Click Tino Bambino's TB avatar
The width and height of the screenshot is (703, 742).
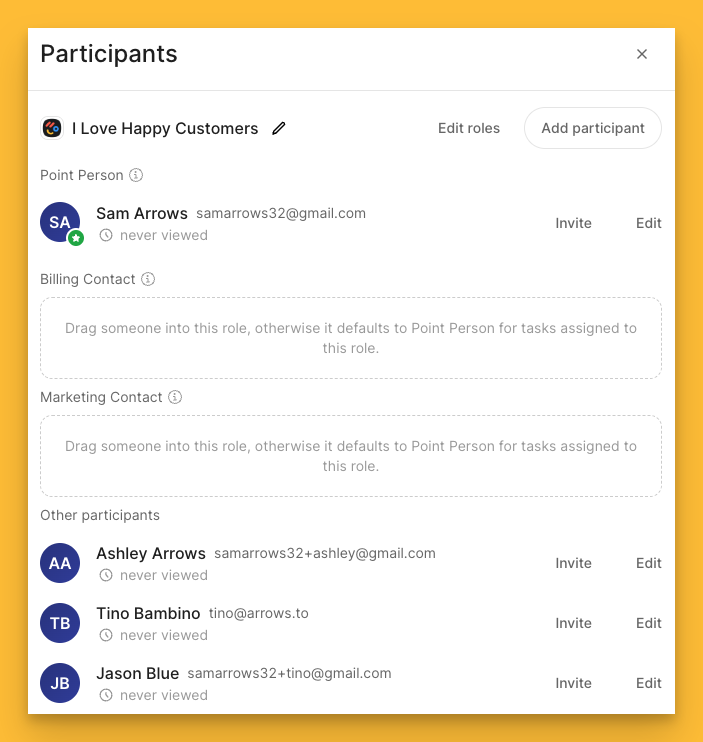[x=60, y=623]
